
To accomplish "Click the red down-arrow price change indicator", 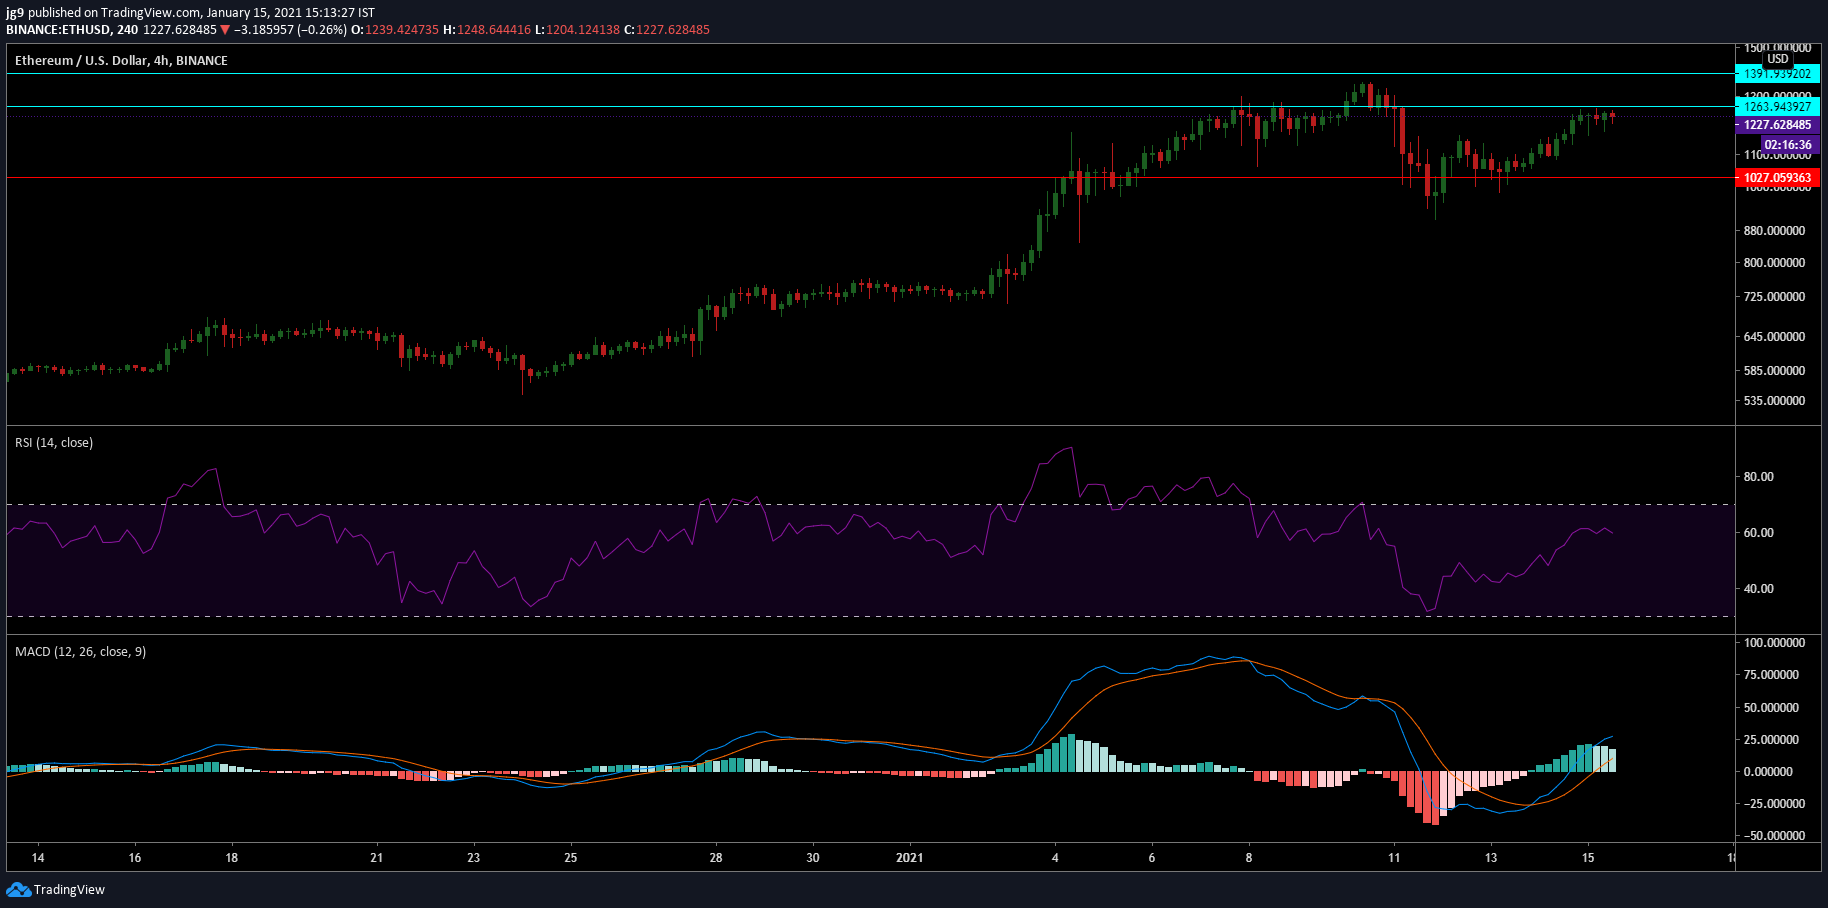I will (x=225, y=30).
